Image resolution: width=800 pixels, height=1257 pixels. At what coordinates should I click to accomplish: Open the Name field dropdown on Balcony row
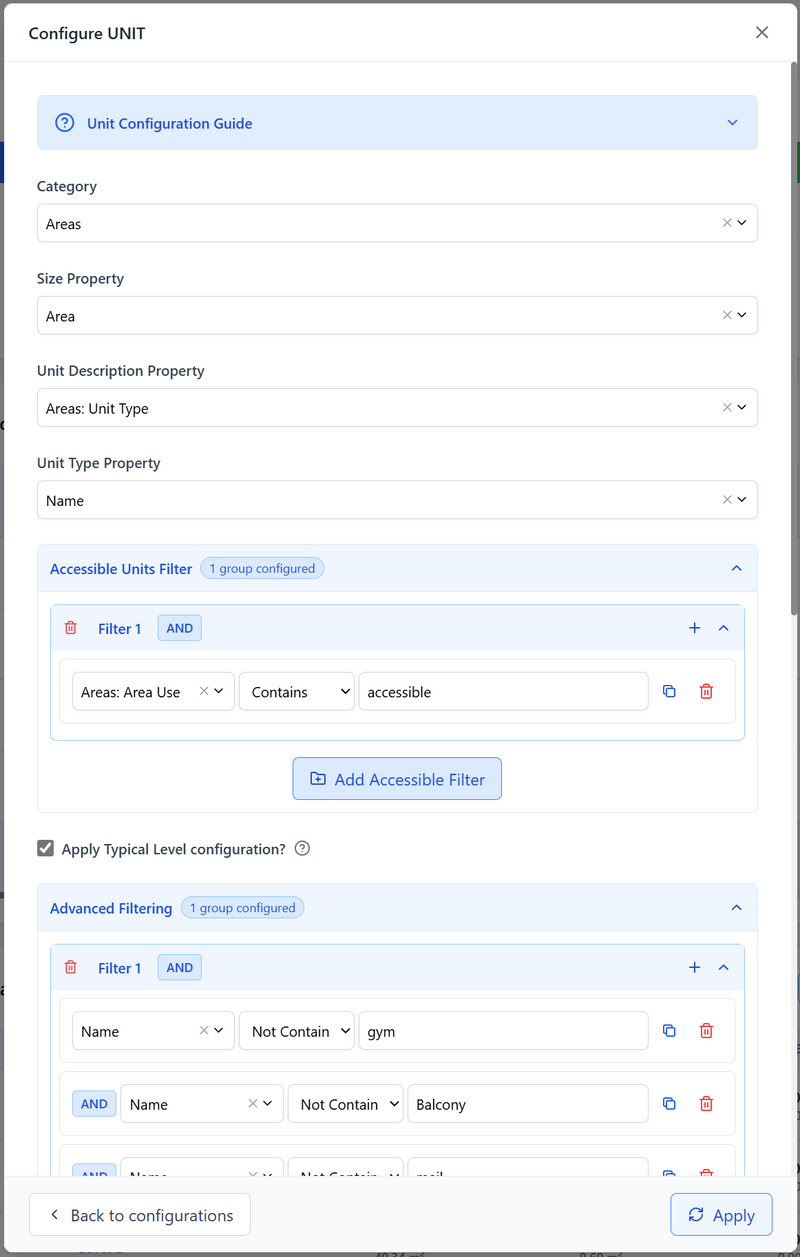[267, 1104]
